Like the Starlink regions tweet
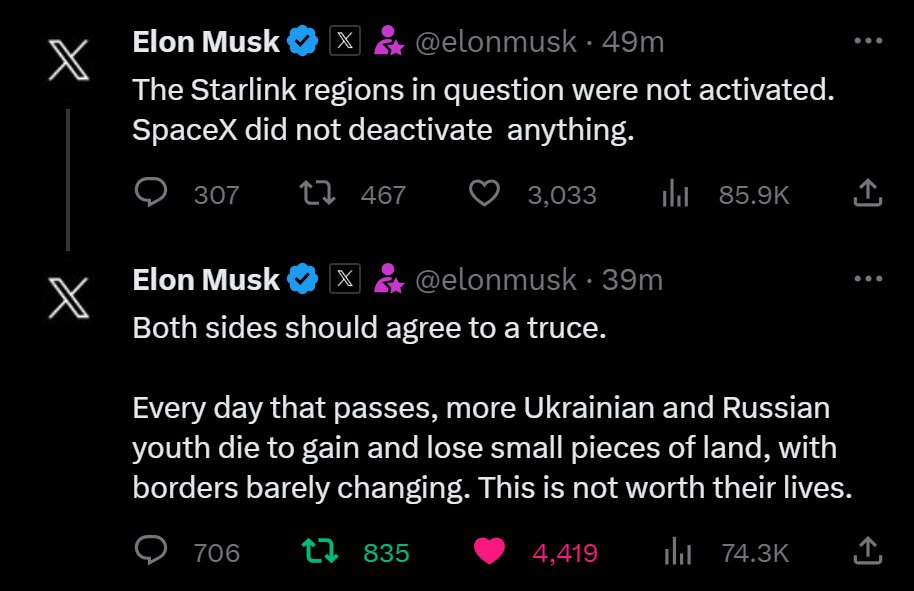The width and height of the screenshot is (914, 591). pos(485,193)
